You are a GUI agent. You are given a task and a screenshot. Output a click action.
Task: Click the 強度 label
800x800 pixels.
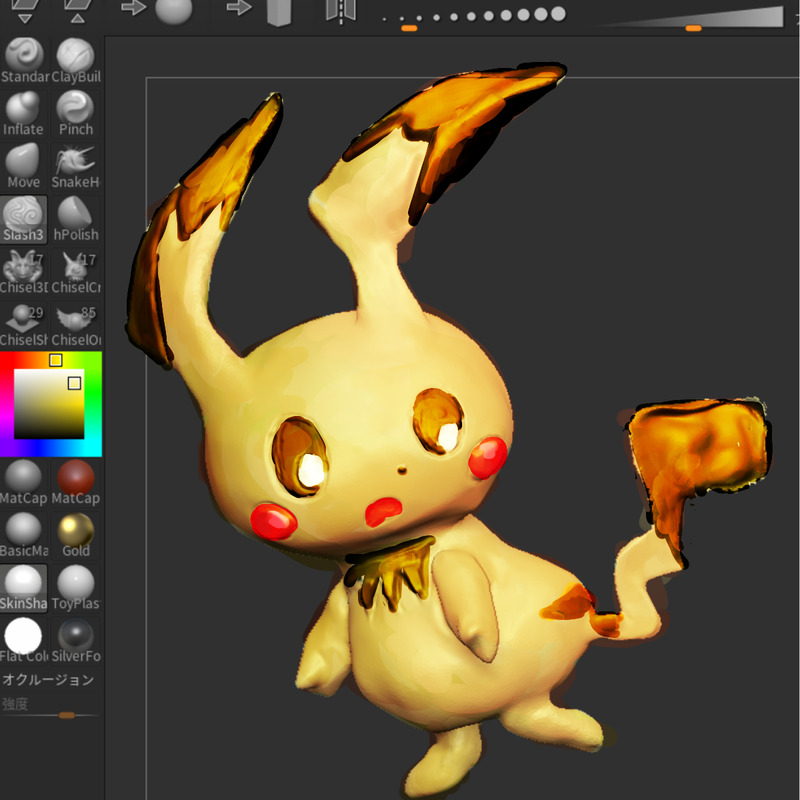click(x=15, y=705)
